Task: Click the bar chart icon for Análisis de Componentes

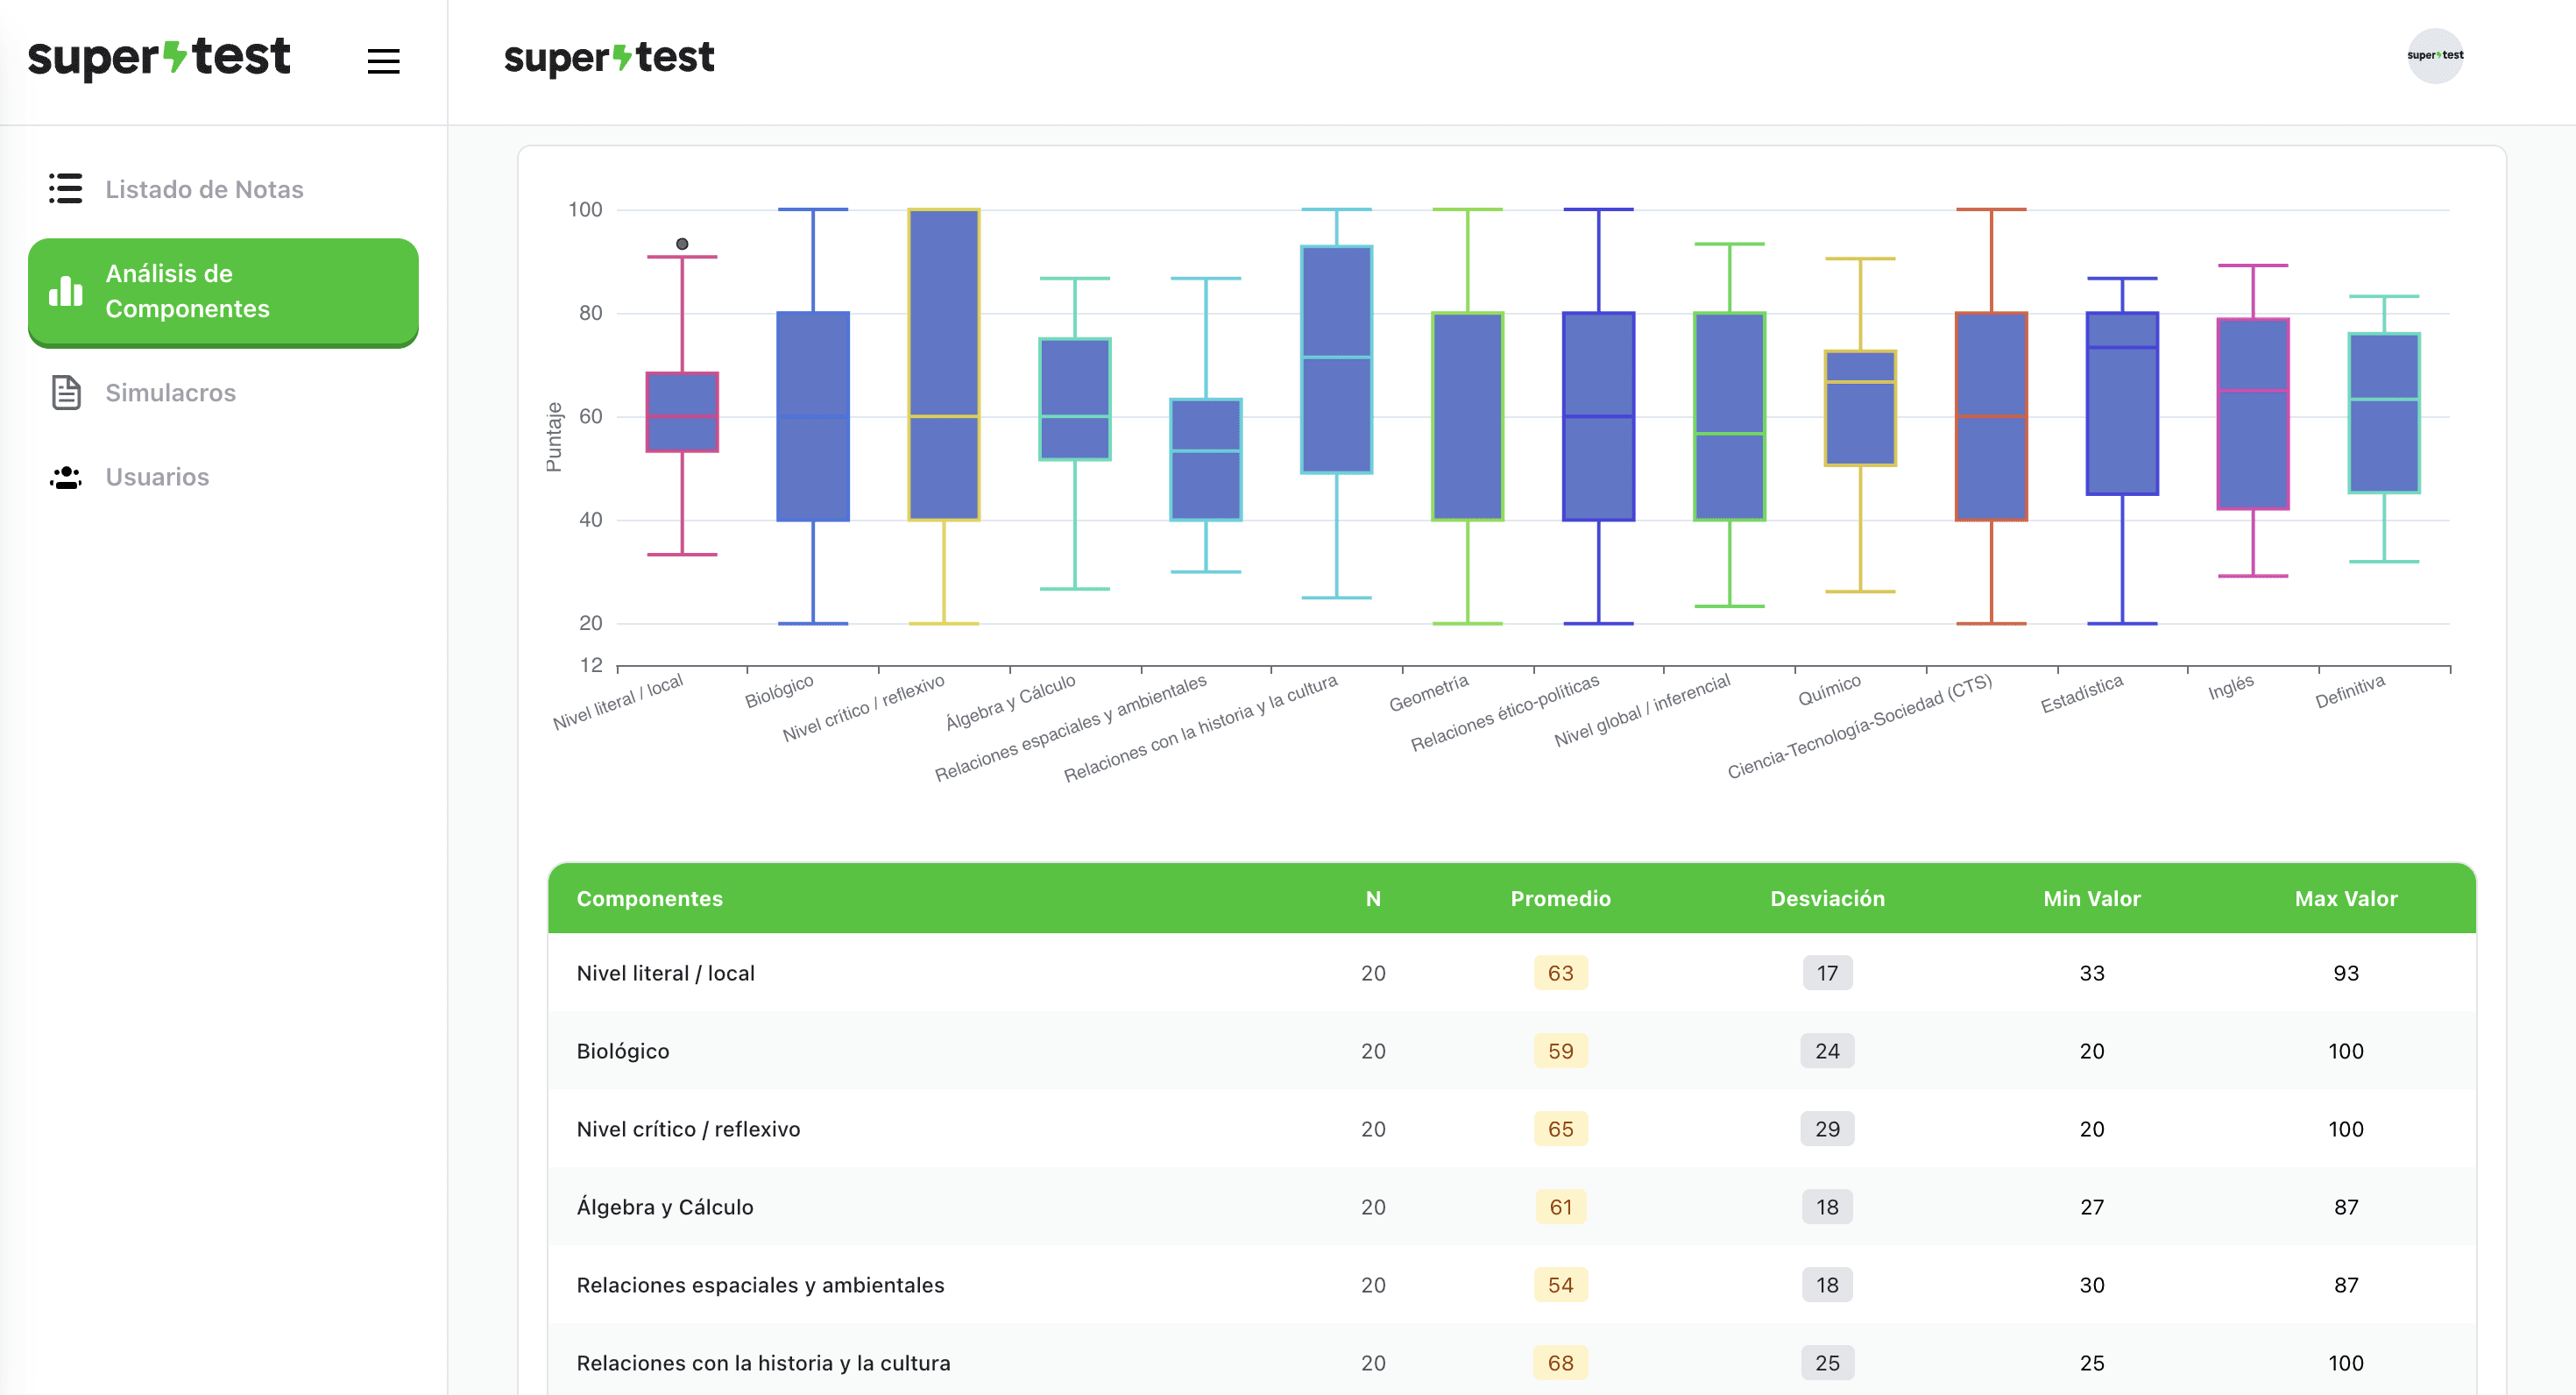Action: pyautogui.click(x=66, y=291)
